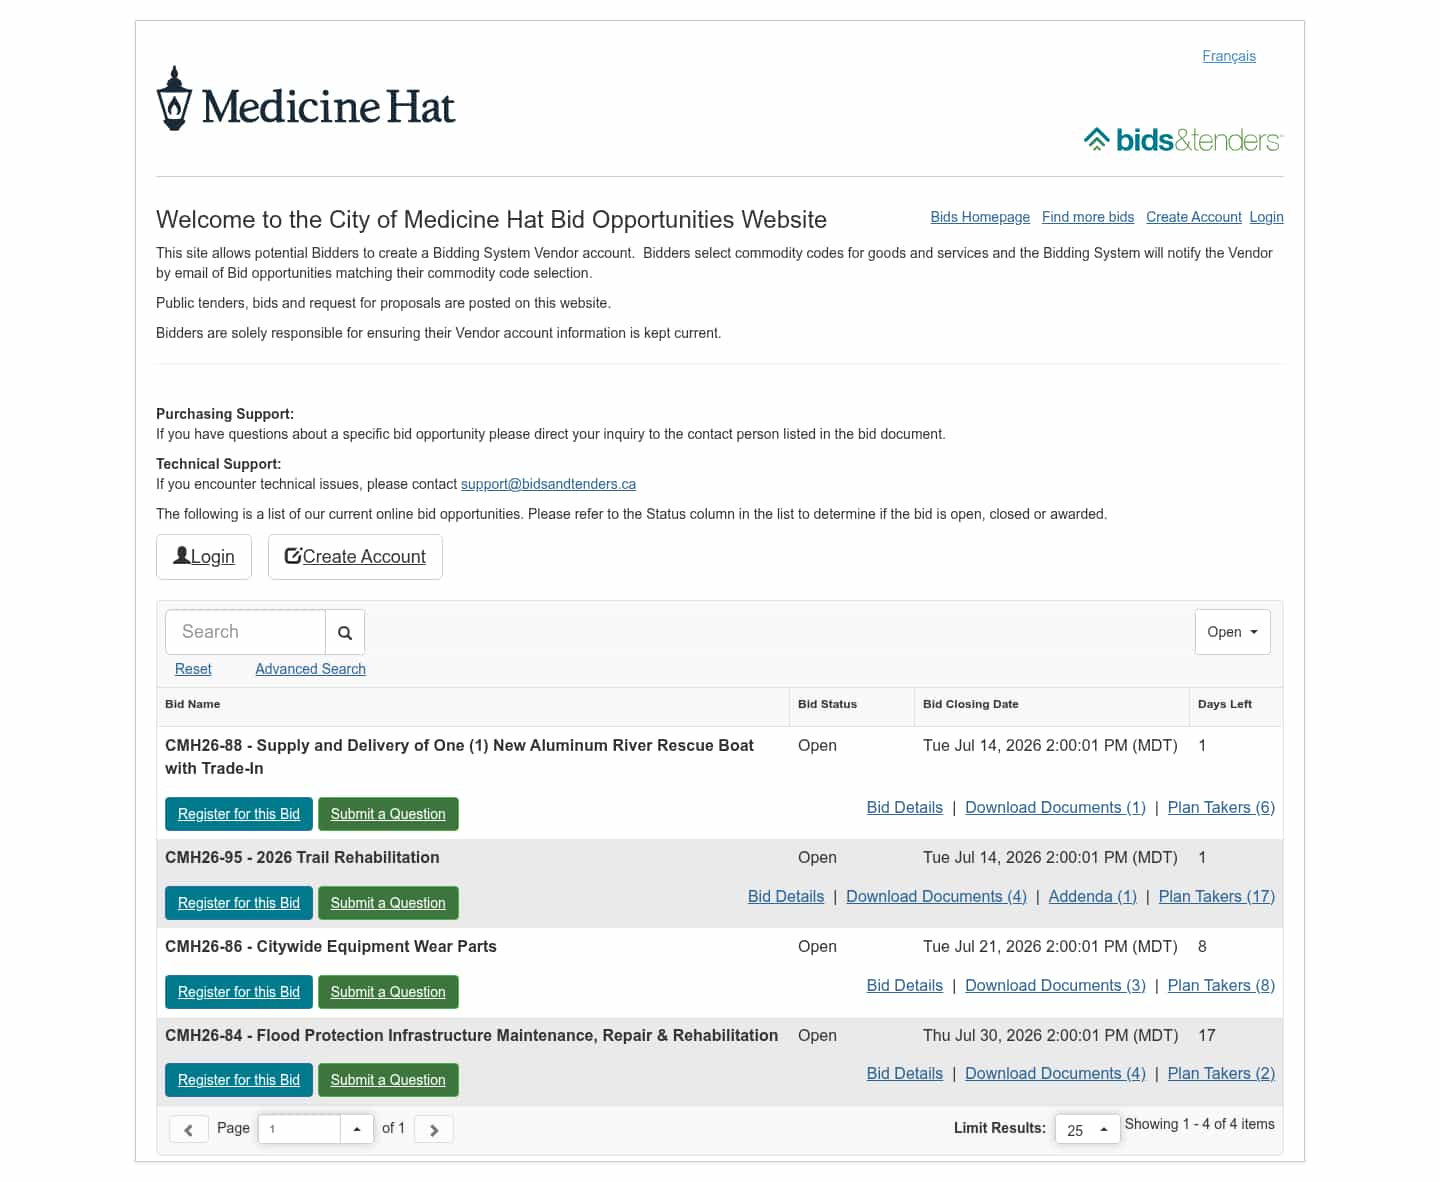The height and width of the screenshot is (1182, 1440).
Task: Open Advanced Search link
Action: 310,669
